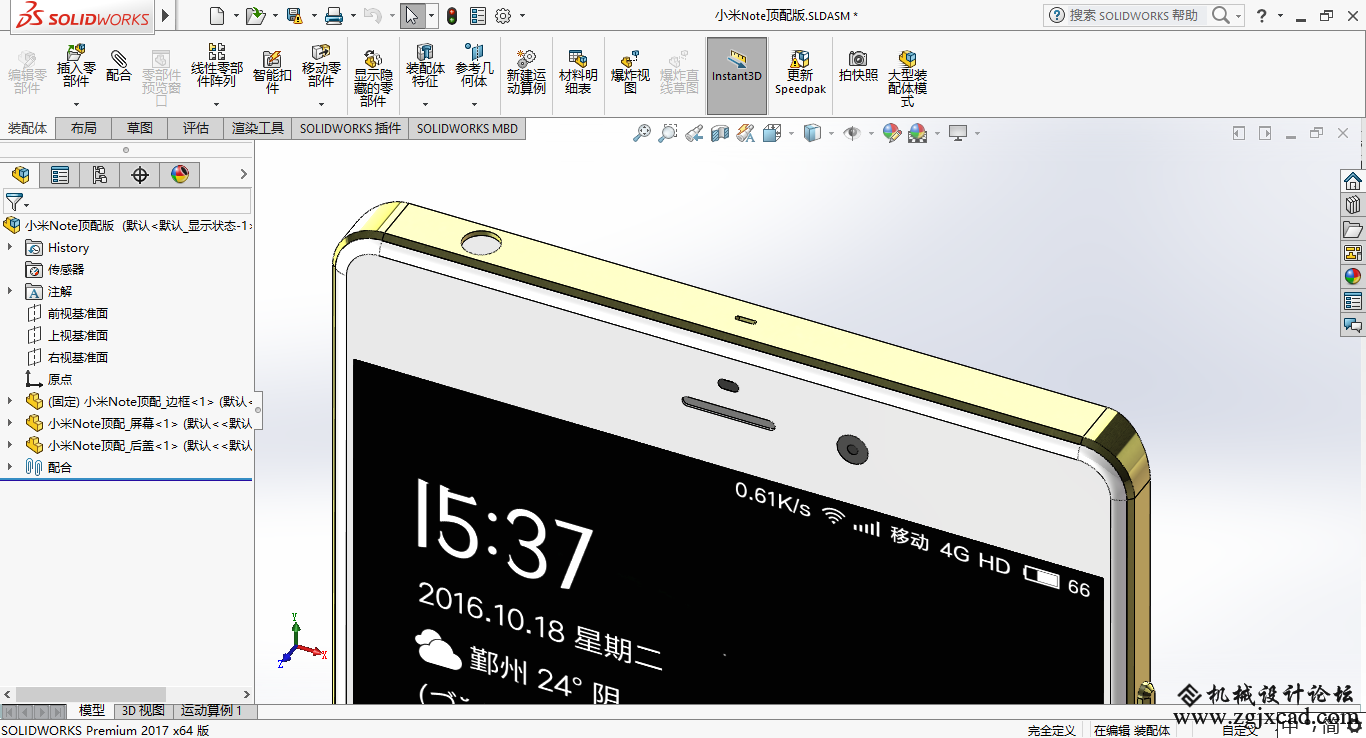Screen dimensions: 1366x738
Task: Click 材料明细表 (Bill of Materials) tool
Action: pyautogui.click(x=578, y=71)
